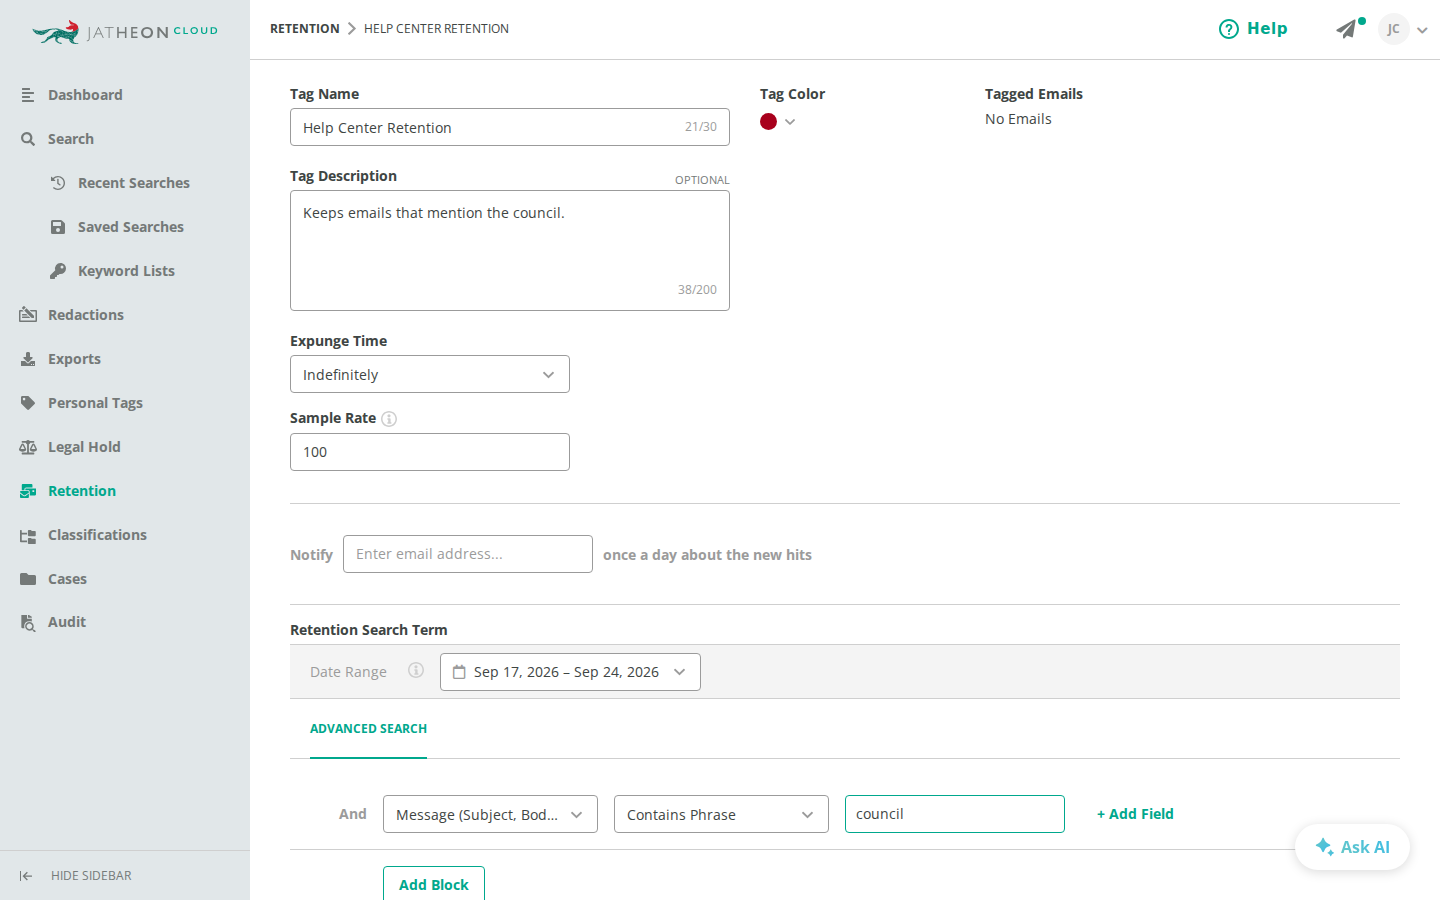Image resolution: width=1440 pixels, height=900 pixels.
Task: Click the Tag Description text area
Action: pos(510,250)
